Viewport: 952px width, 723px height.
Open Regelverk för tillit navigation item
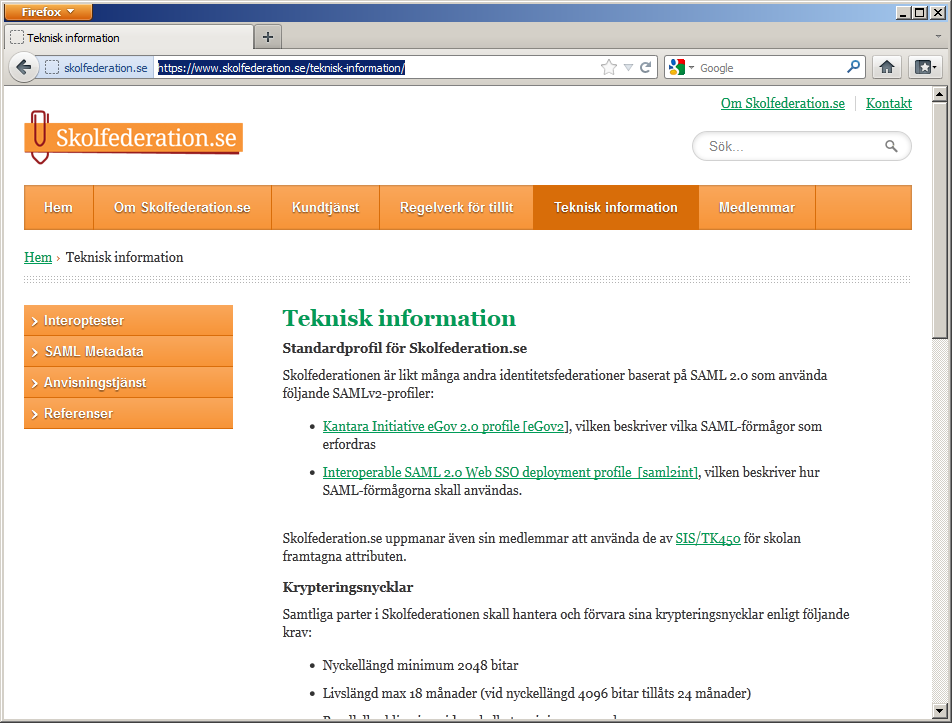(457, 208)
